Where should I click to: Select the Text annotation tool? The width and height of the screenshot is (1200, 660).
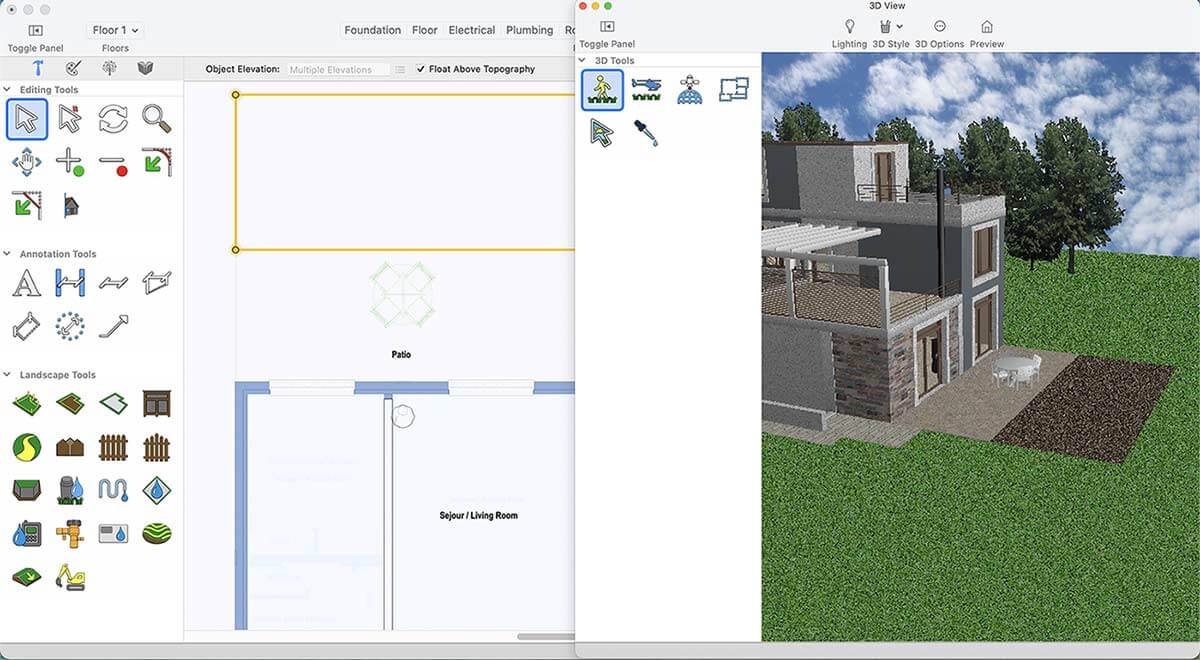tap(26, 283)
